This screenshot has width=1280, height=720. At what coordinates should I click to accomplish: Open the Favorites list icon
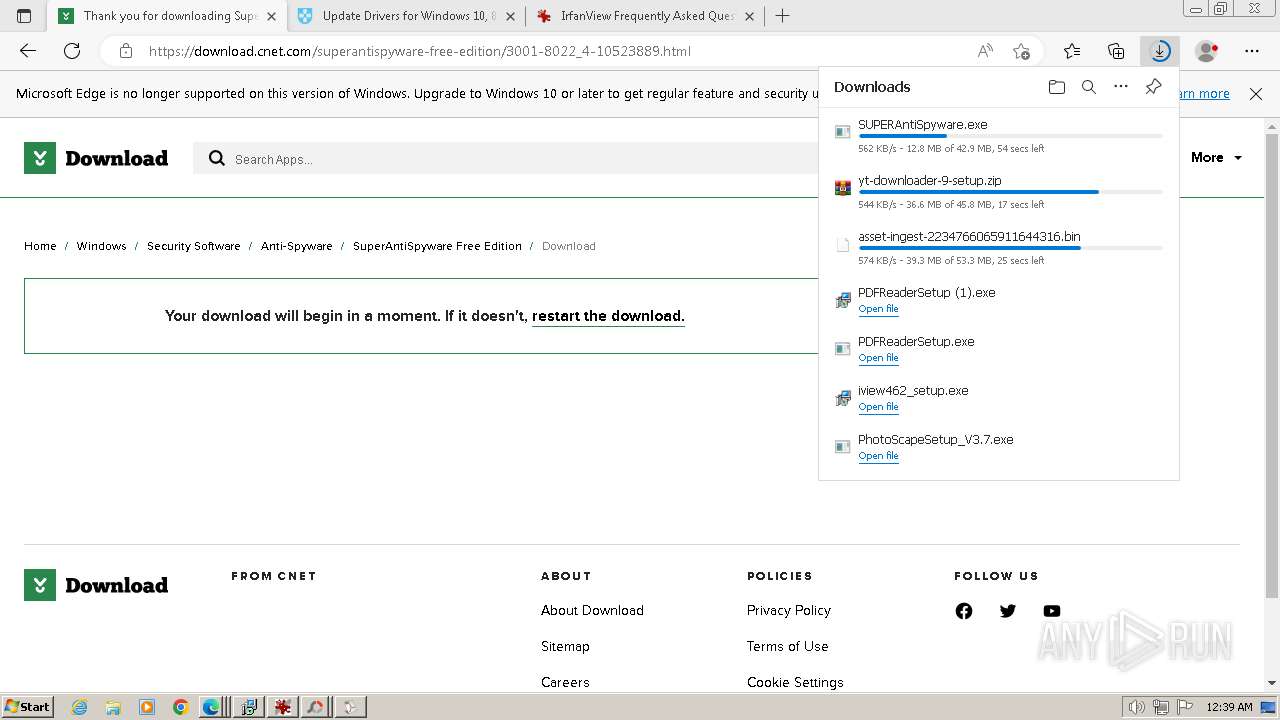coord(1072,51)
